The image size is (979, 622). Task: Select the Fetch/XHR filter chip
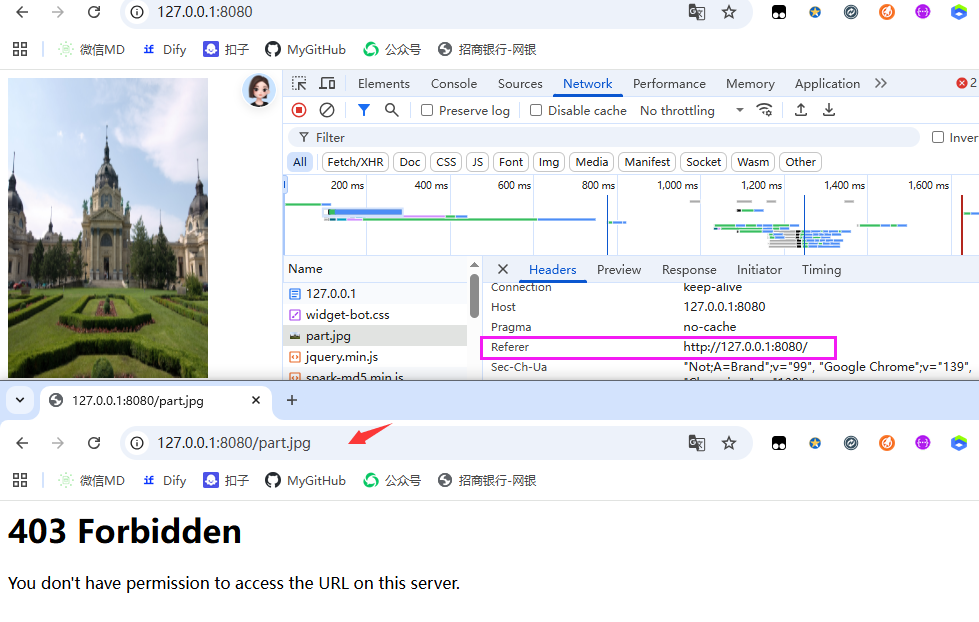click(355, 162)
